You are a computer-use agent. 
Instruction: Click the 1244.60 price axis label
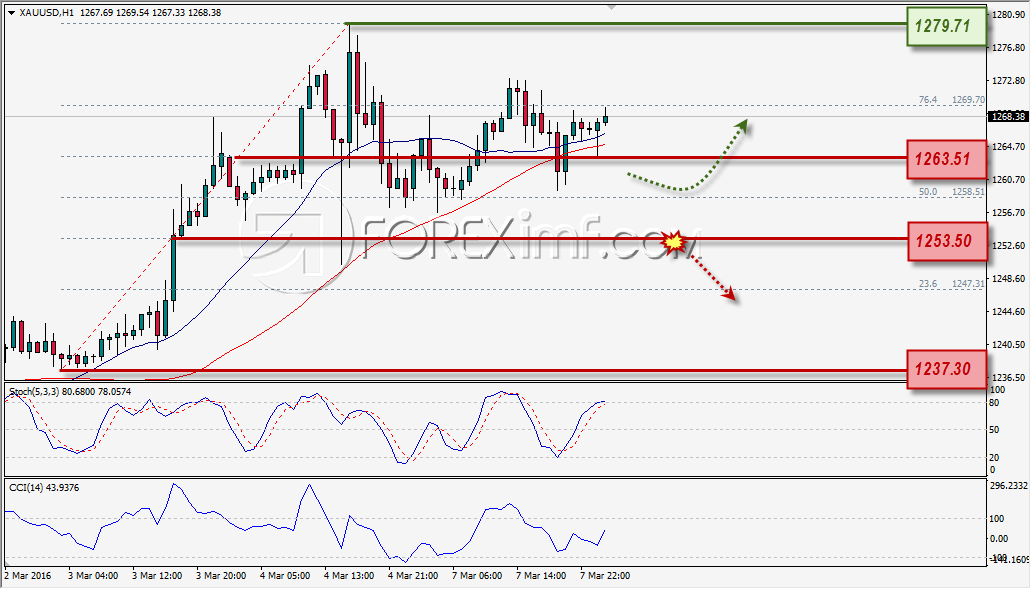[1008, 311]
